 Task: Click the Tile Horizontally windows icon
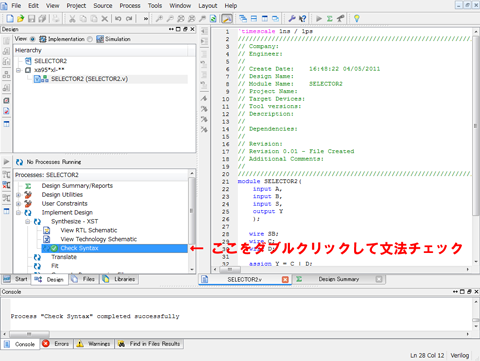[x=254, y=19]
